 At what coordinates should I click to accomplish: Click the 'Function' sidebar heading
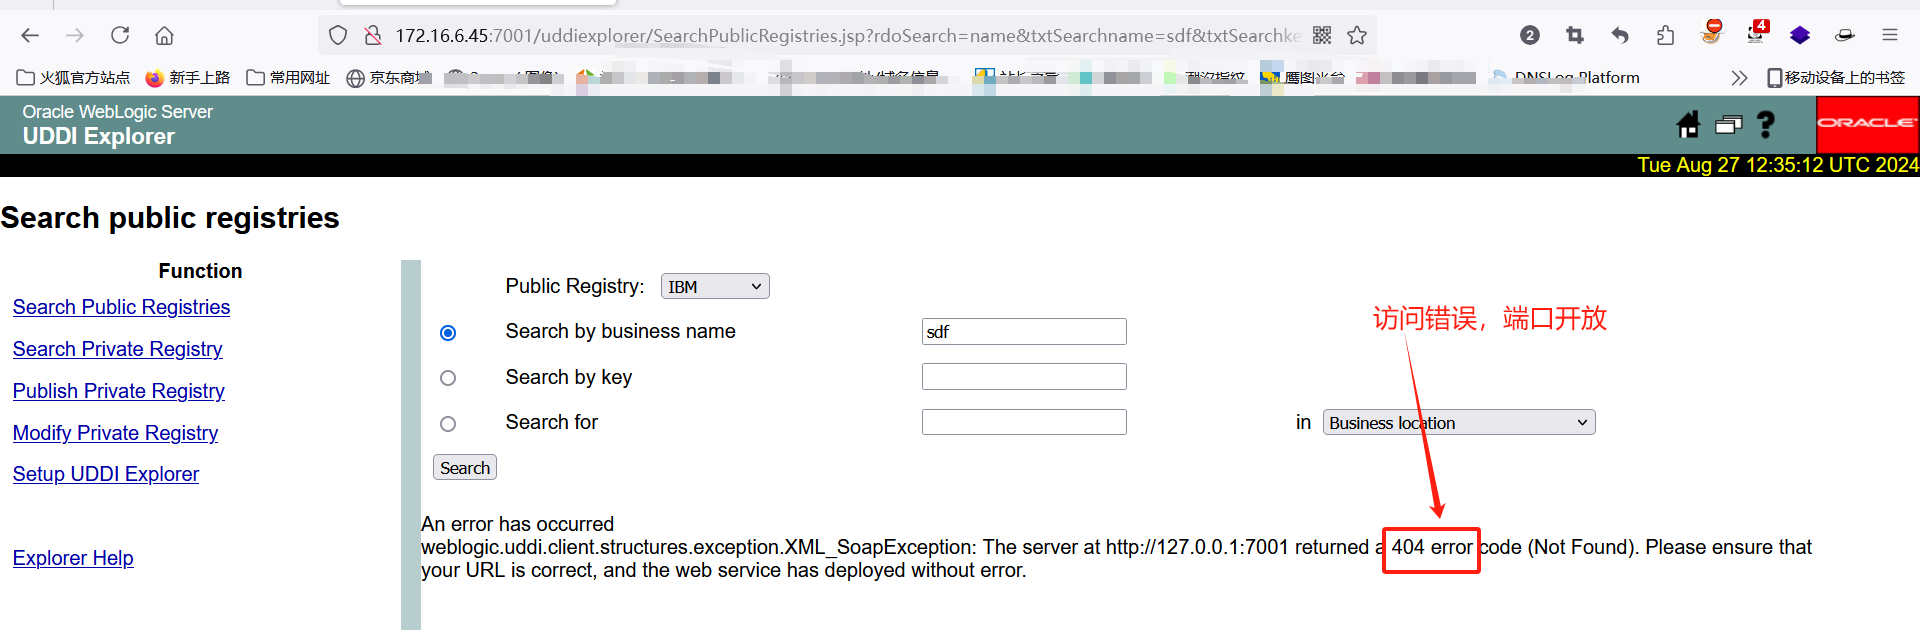(200, 271)
